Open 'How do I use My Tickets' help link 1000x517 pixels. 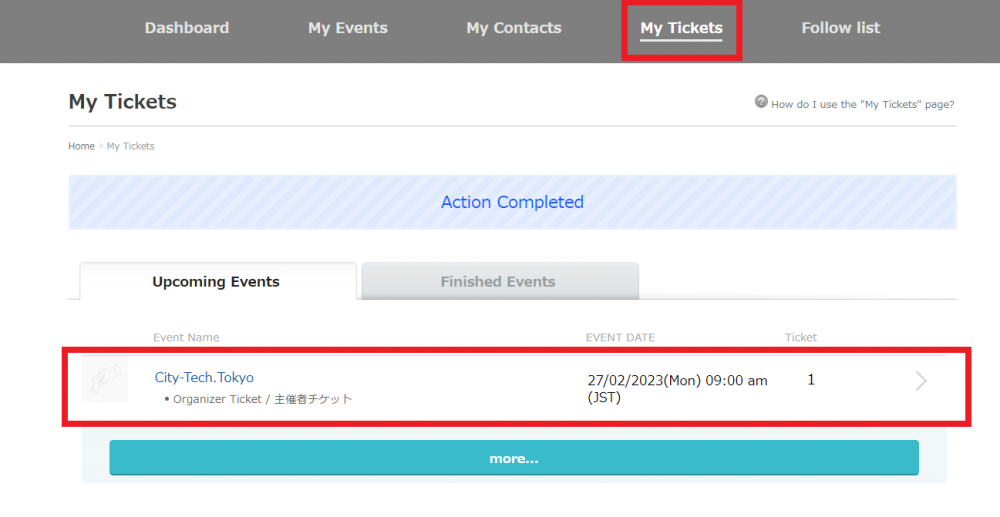tap(862, 104)
